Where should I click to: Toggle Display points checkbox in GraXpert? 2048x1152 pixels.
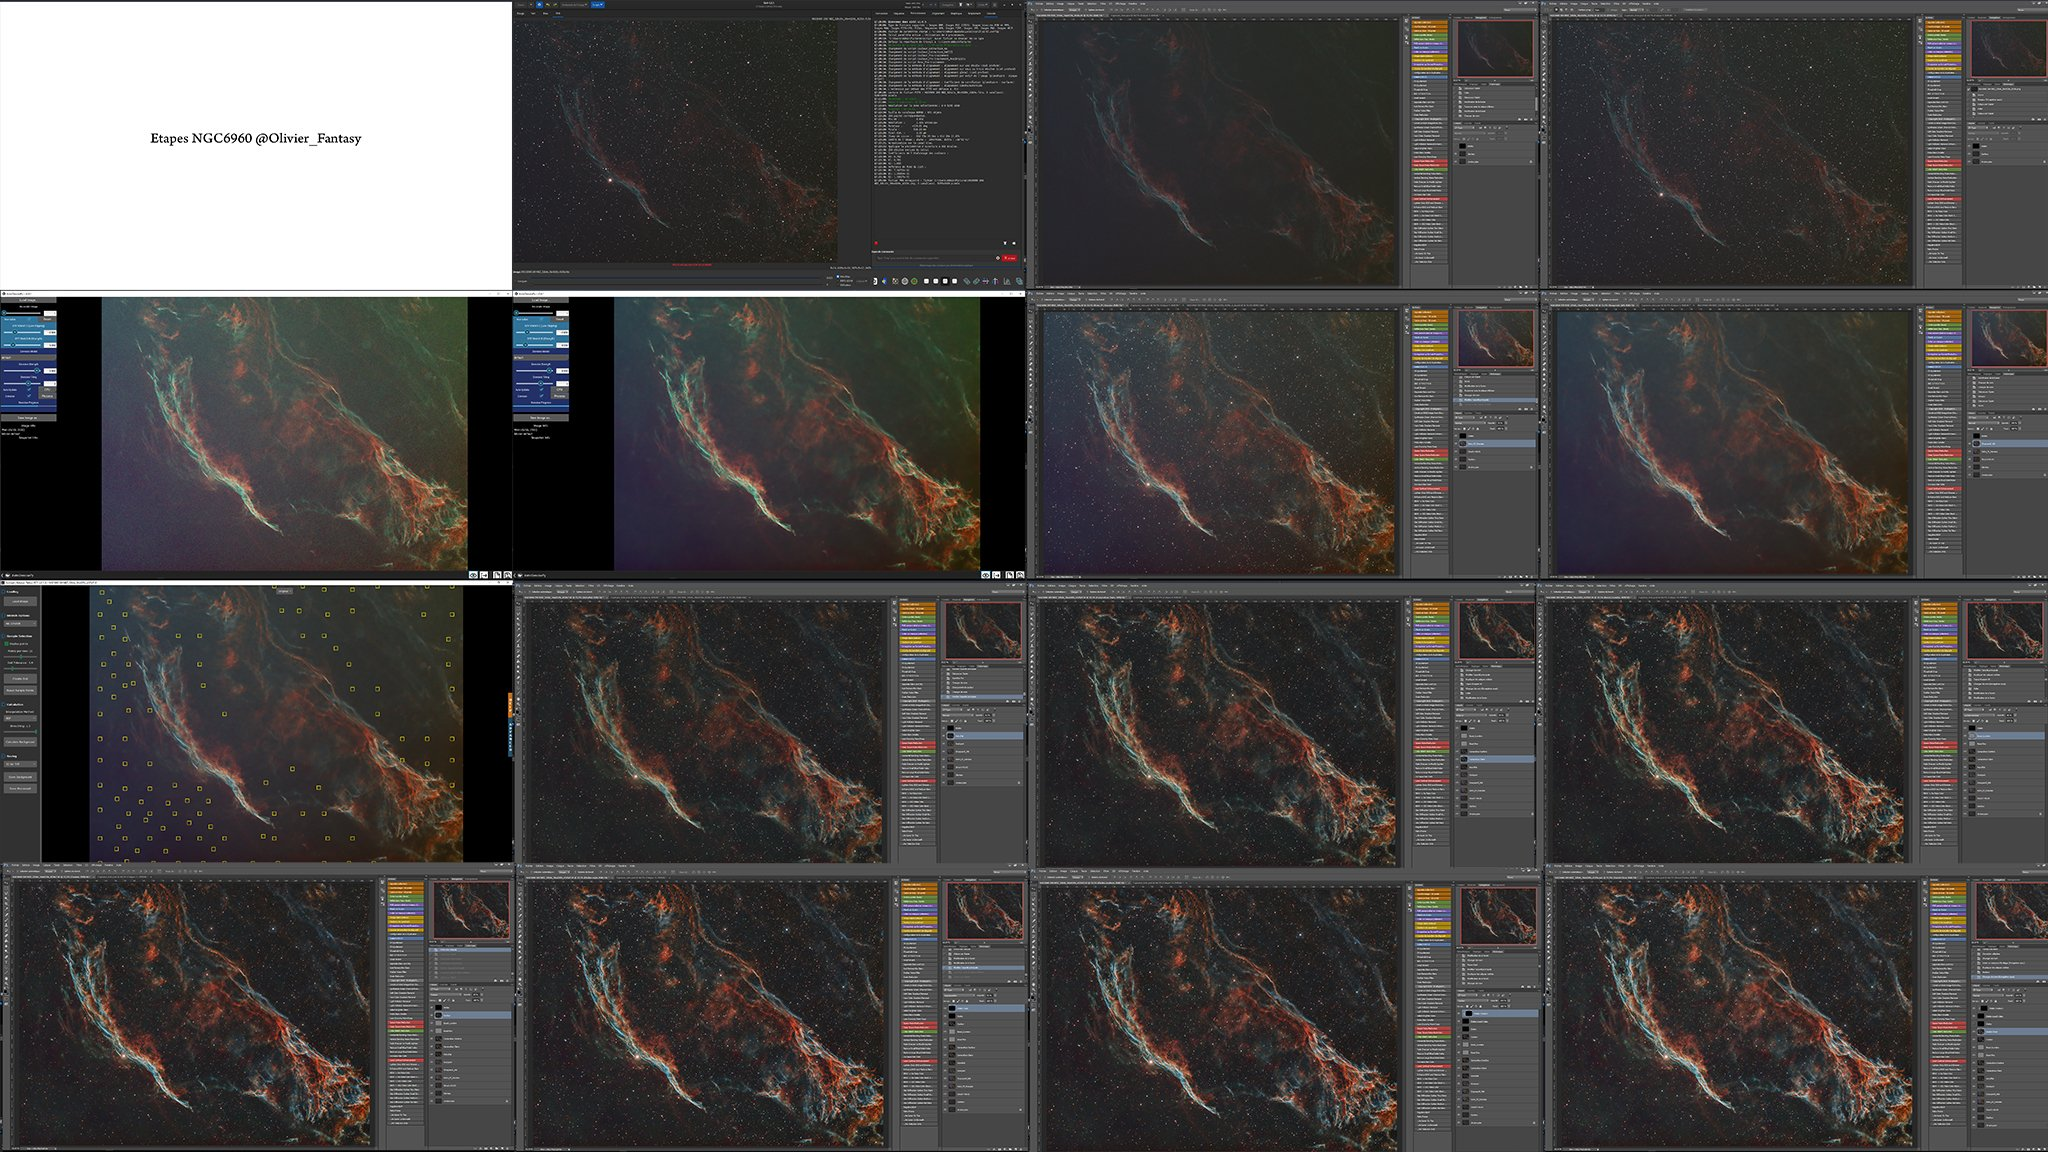pos(6,644)
